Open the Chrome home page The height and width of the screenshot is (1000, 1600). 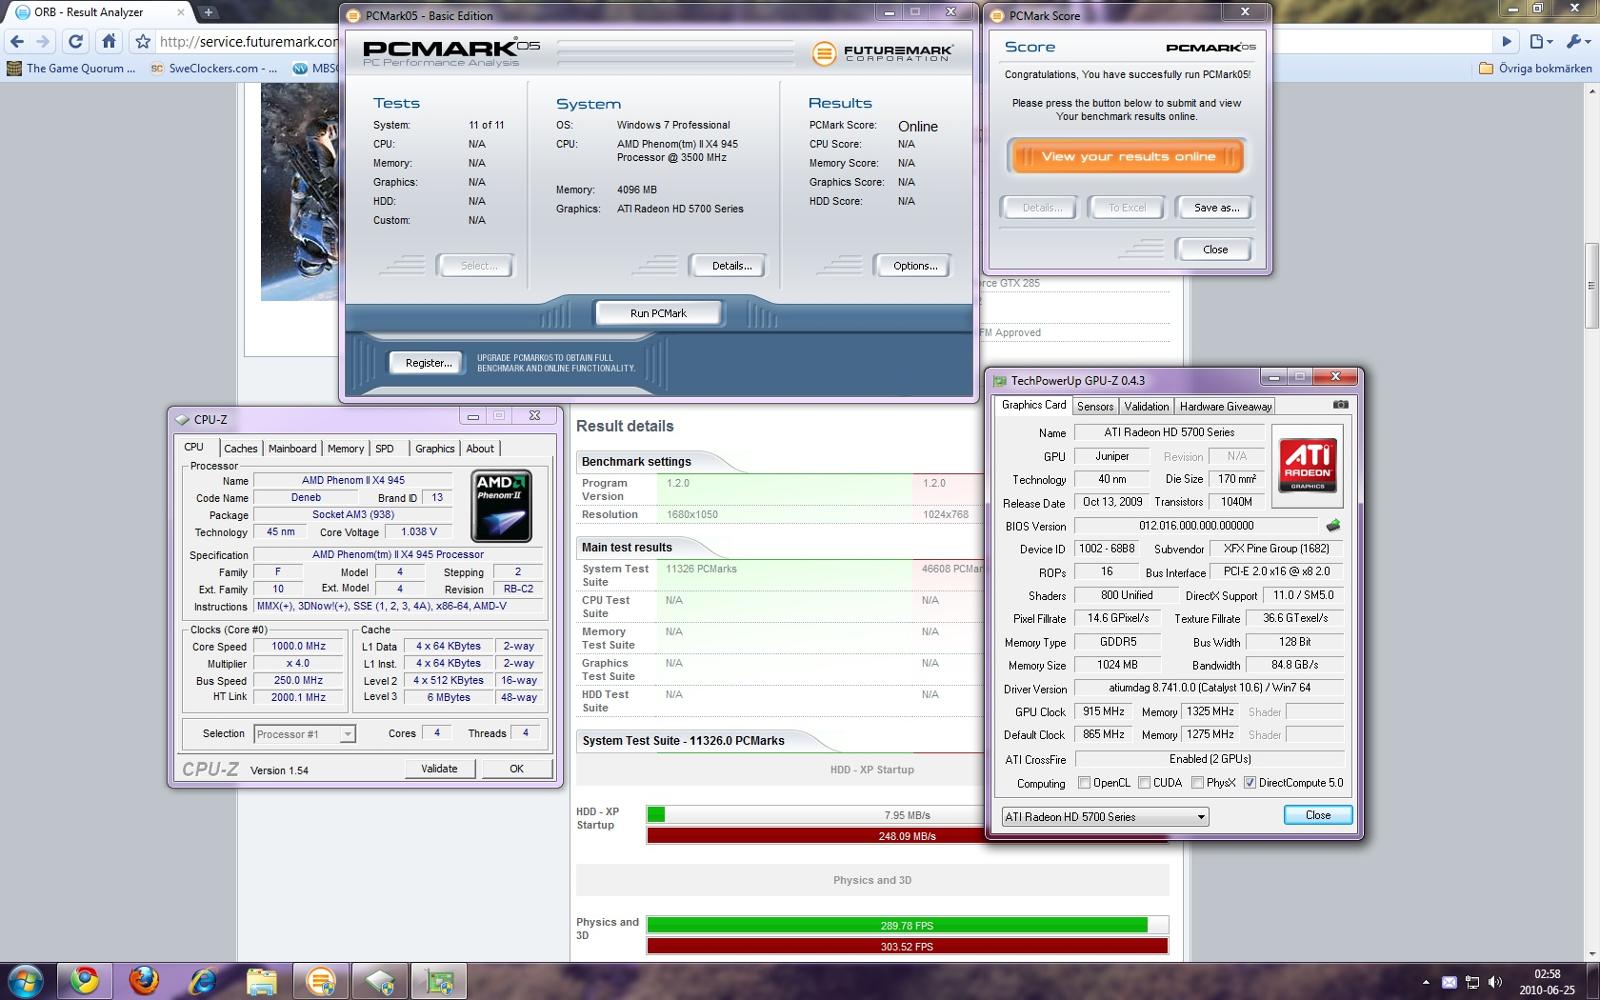(109, 42)
